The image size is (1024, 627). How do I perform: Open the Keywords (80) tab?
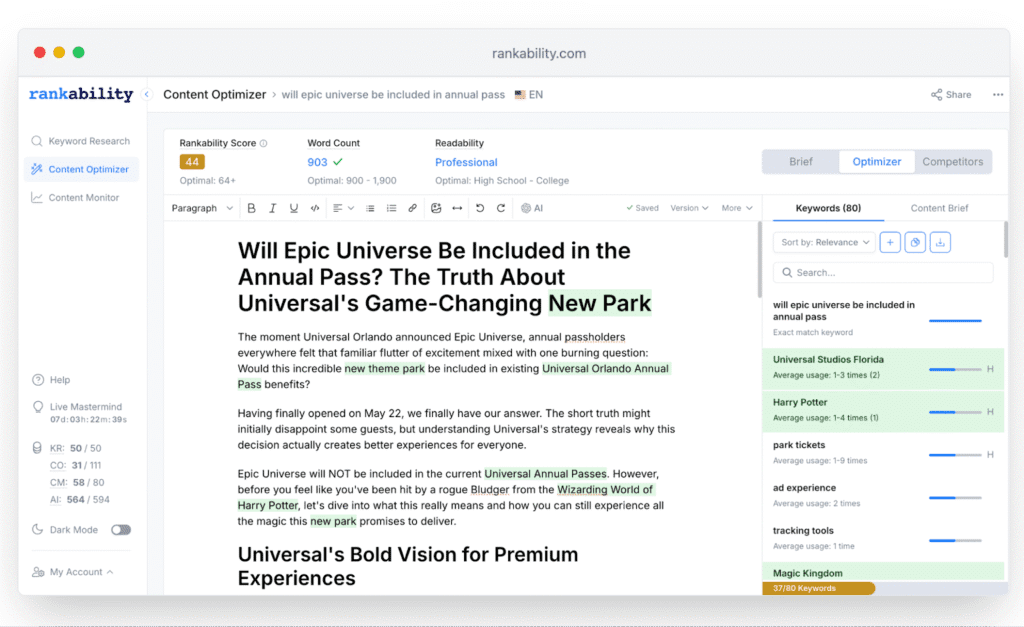pos(828,208)
